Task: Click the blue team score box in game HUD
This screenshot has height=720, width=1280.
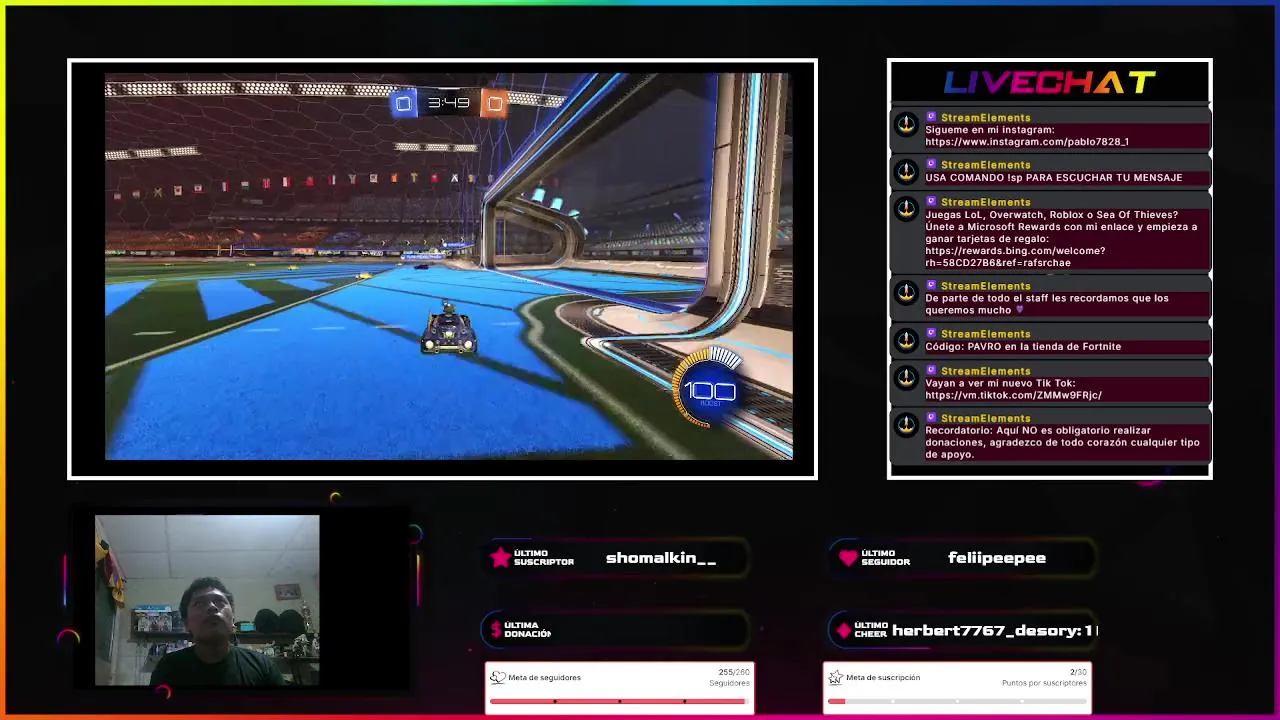Action: 403,103
